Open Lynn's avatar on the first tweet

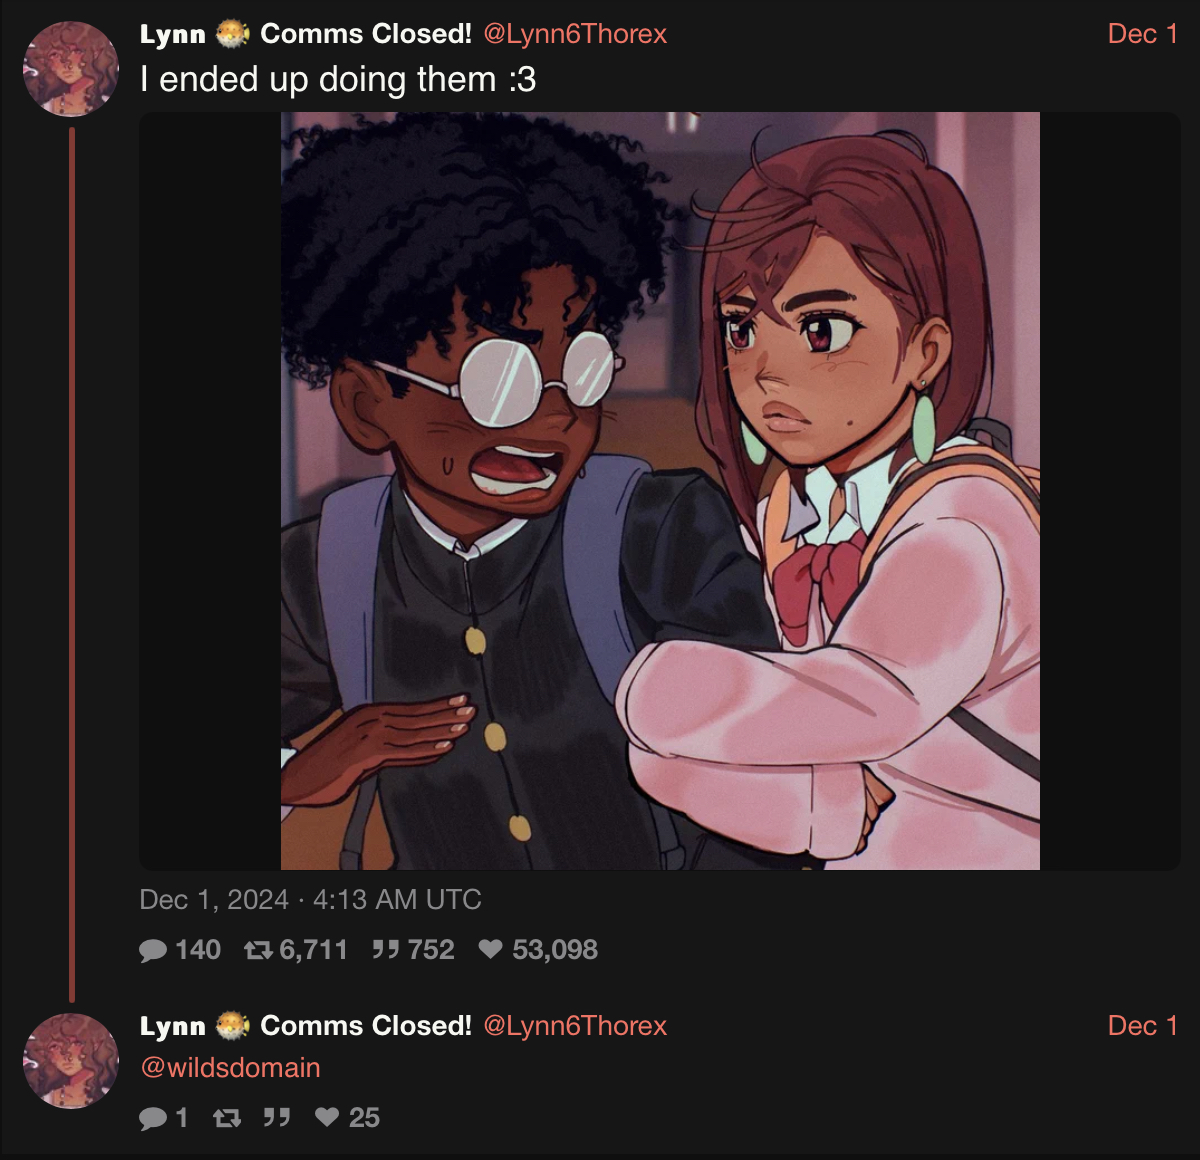71,69
